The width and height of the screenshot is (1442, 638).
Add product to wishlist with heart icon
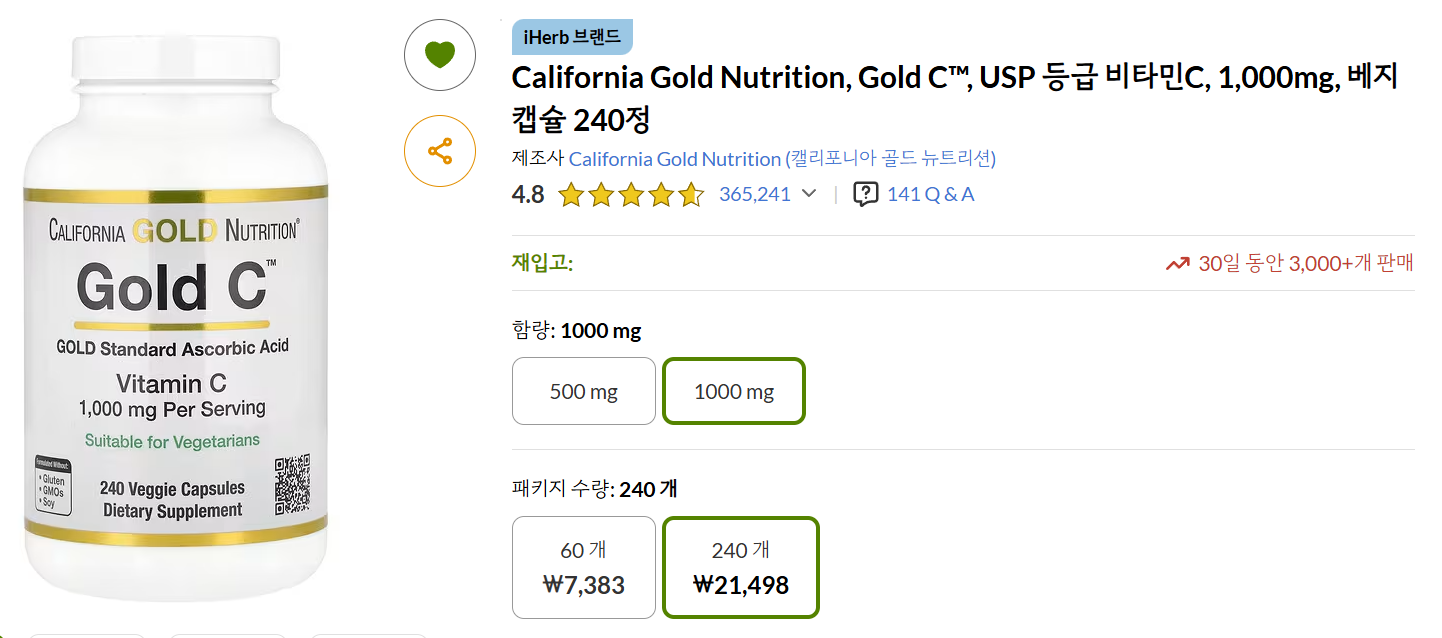439,55
